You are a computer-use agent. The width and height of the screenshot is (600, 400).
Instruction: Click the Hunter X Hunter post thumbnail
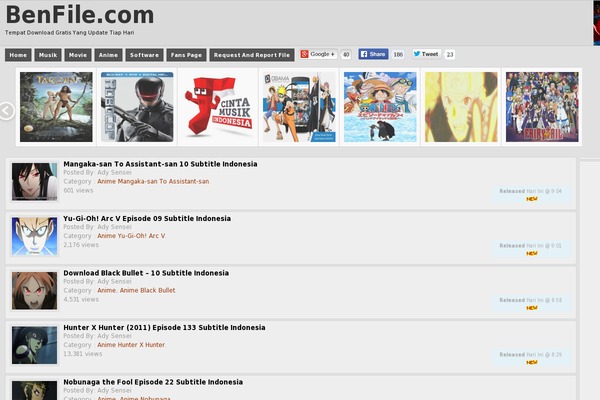click(34, 345)
